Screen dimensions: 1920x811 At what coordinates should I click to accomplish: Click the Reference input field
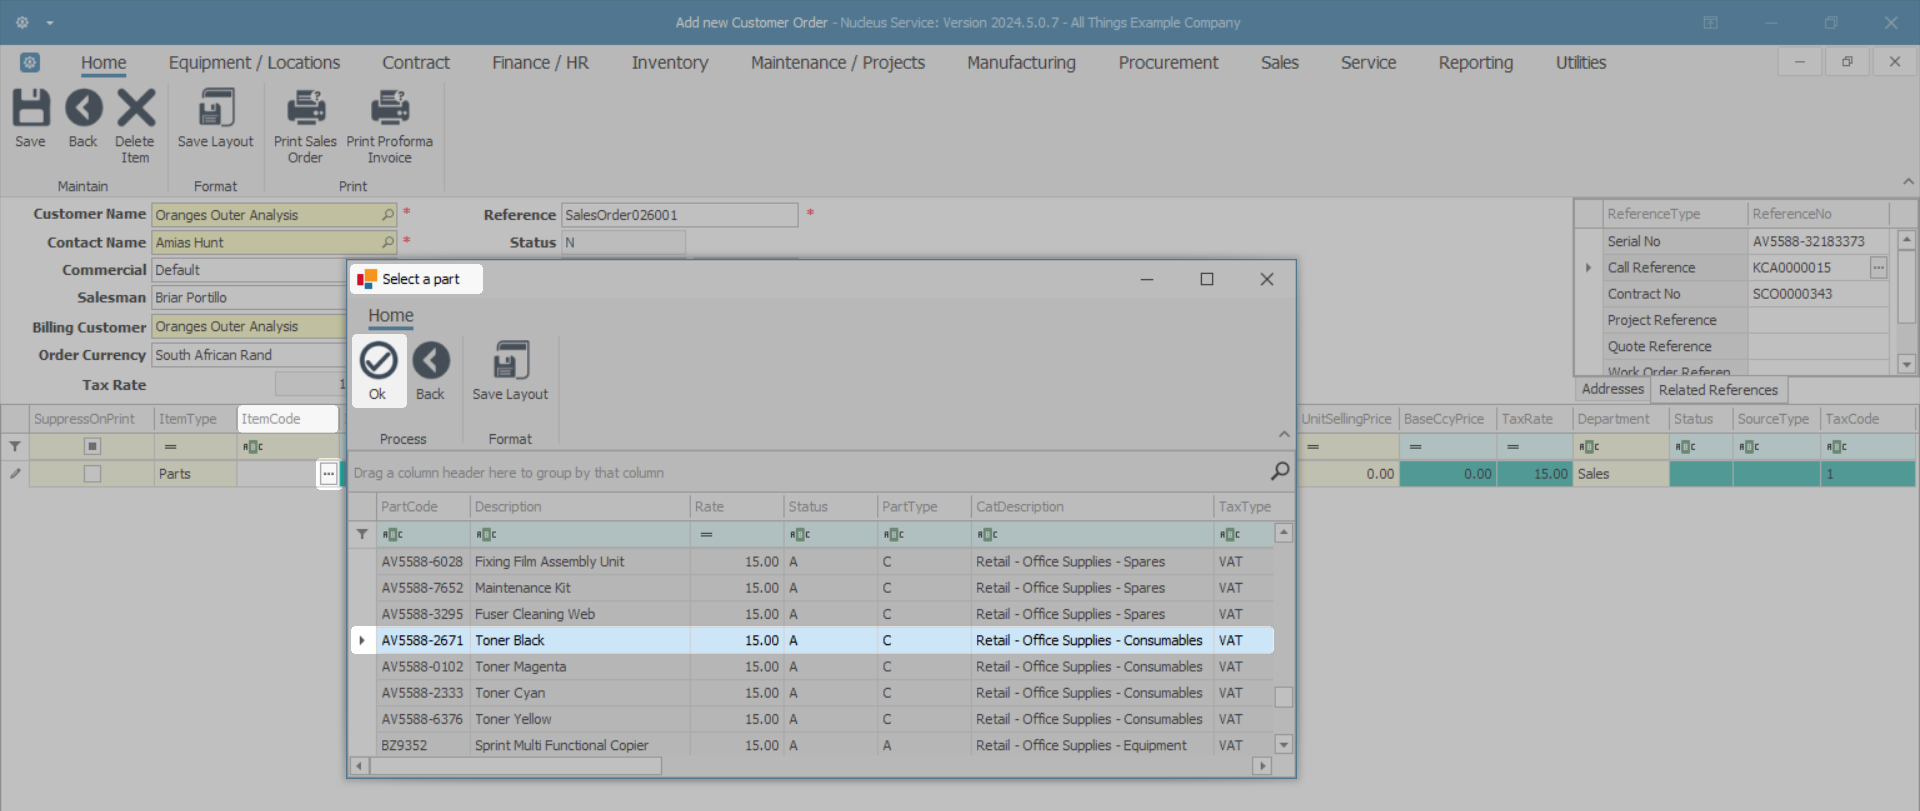[x=679, y=215]
